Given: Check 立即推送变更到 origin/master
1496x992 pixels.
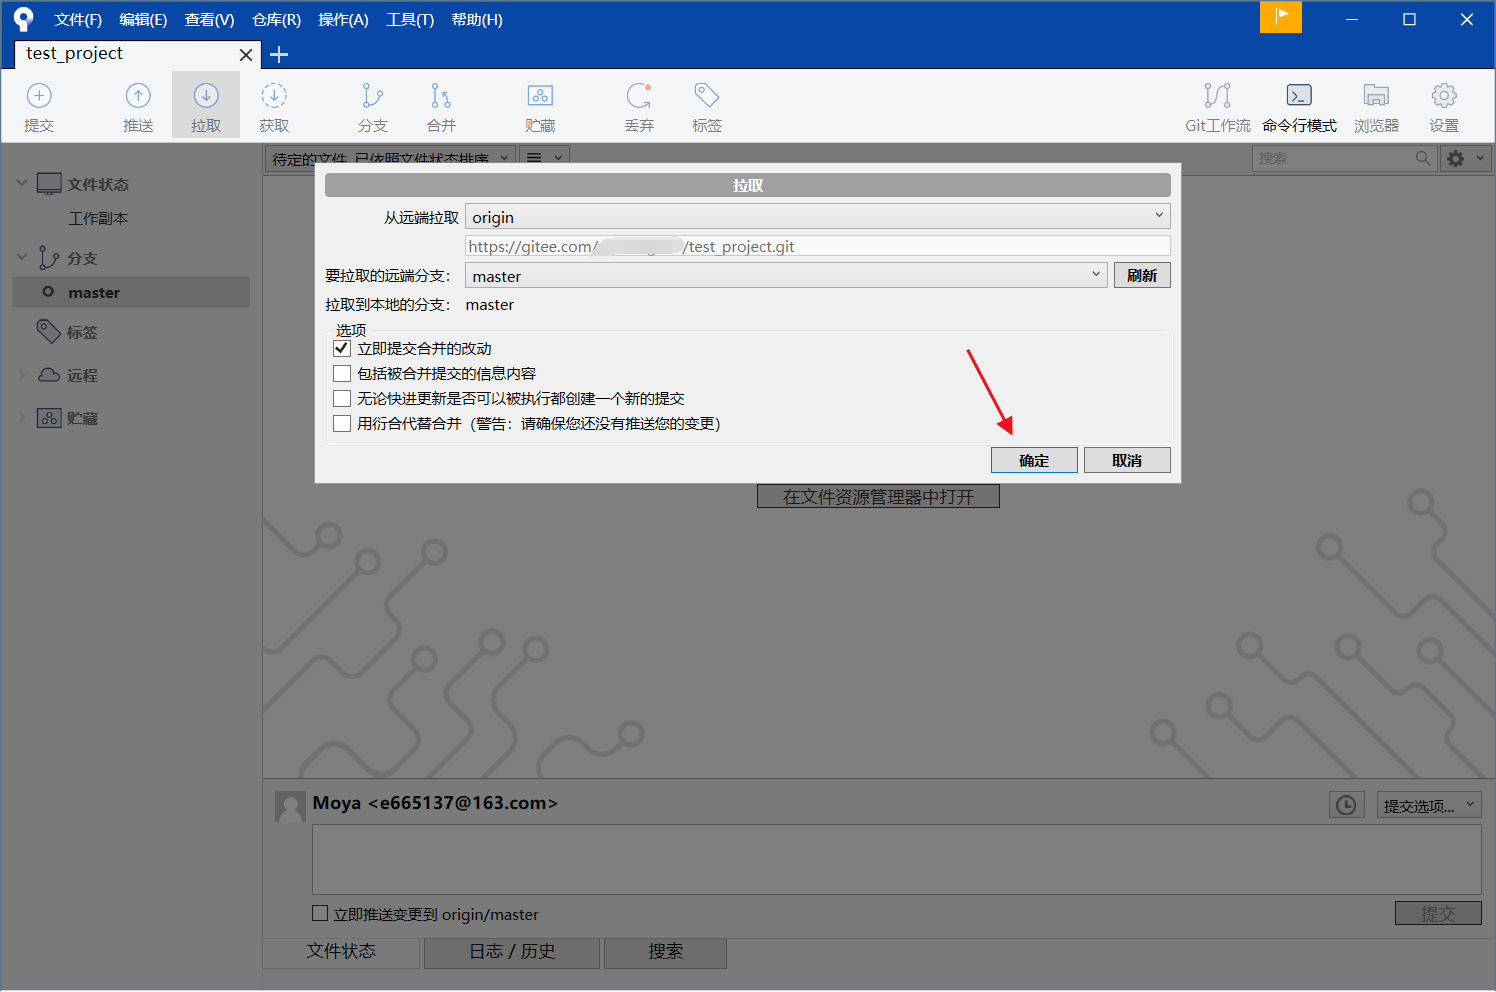Looking at the screenshot, I should [x=320, y=913].
